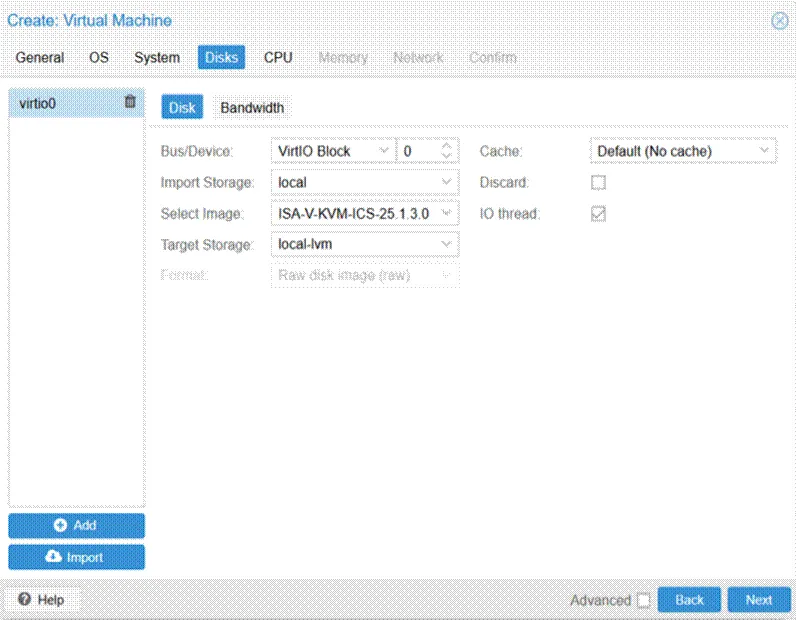Toggle the Discard checkbox

[x=599, y=182]
